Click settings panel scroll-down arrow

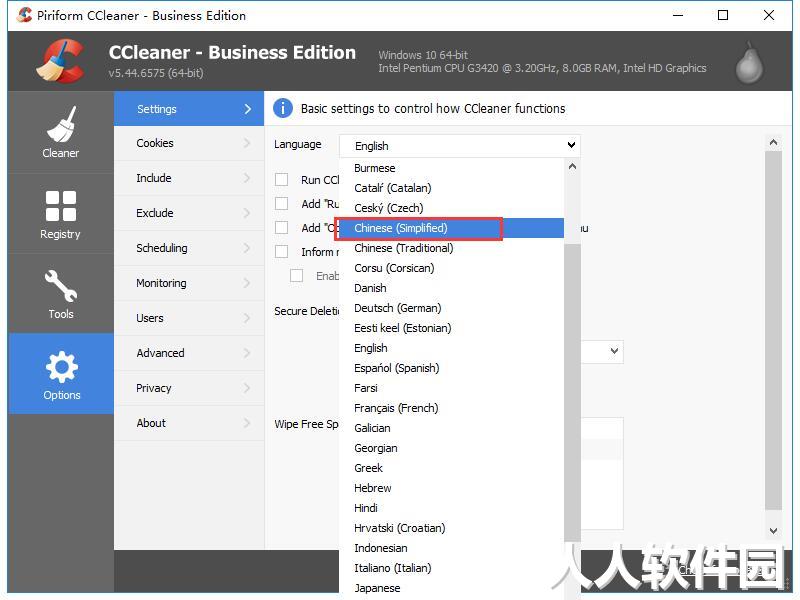click(773, 531)
